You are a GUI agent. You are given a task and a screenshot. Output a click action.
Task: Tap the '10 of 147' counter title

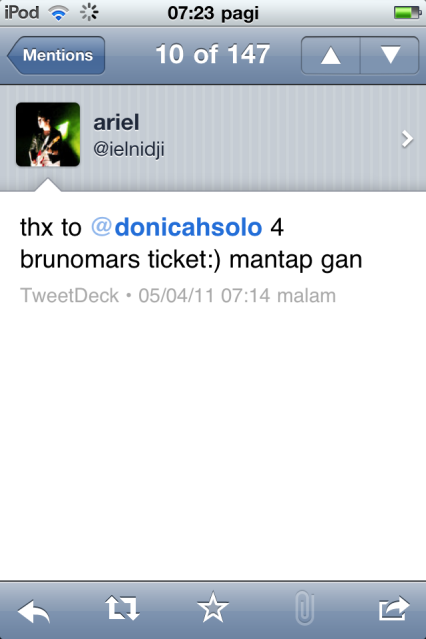(x=213, y=54)
